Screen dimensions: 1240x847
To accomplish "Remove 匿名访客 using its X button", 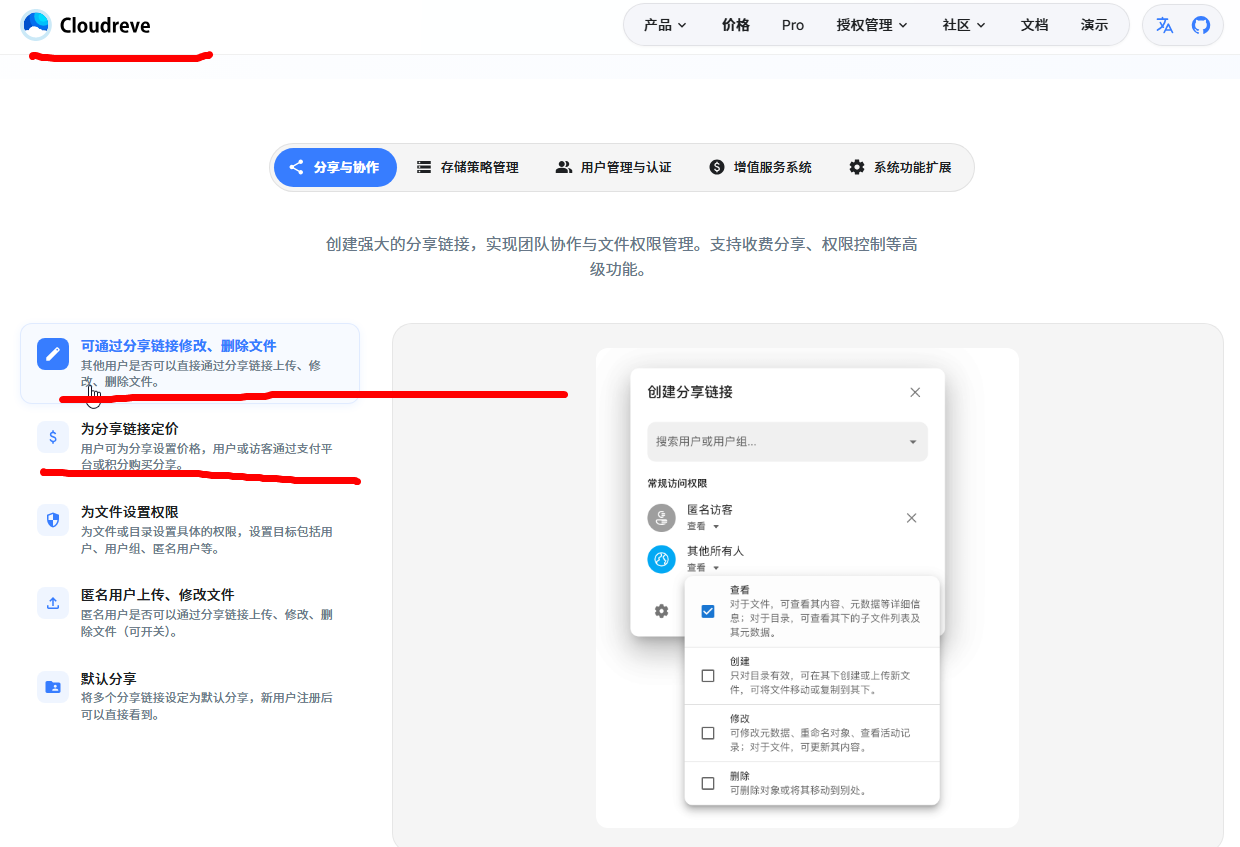I will pyautogui.click(x=911, y=518).
